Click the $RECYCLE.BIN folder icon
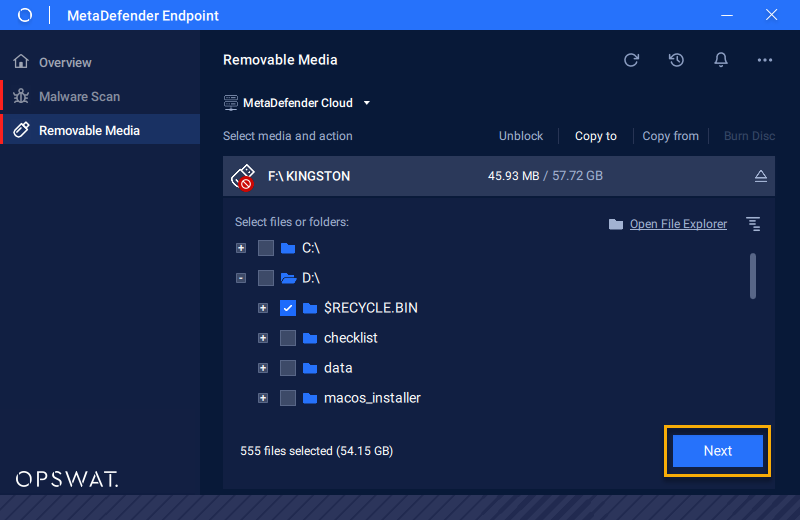Screen dimensions: 800x520 click(310, 308)
